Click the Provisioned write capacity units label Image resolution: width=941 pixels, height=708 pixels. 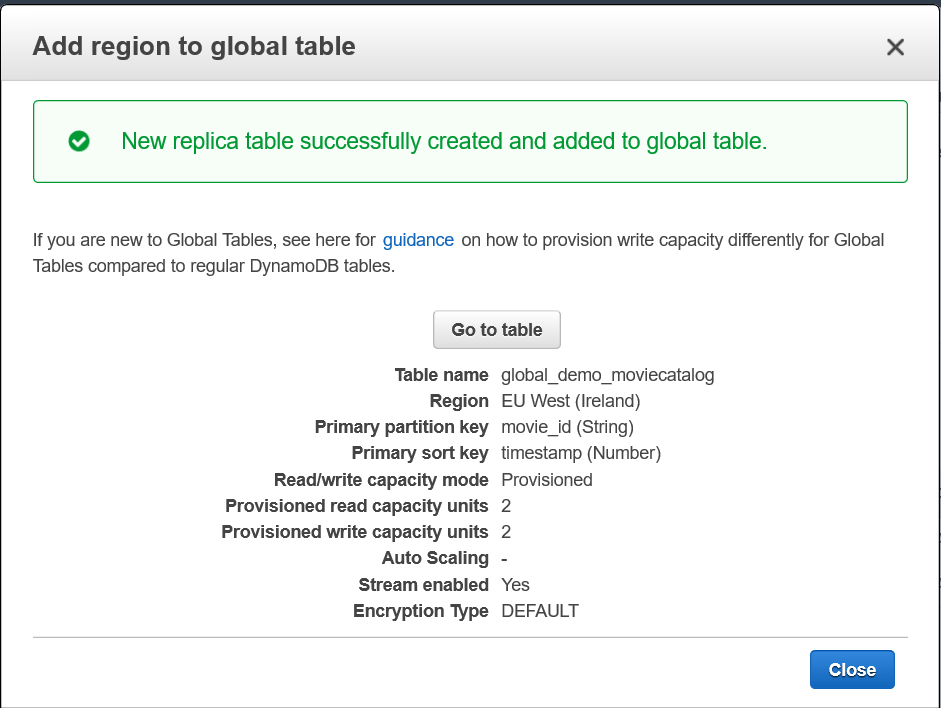(355, 532)
